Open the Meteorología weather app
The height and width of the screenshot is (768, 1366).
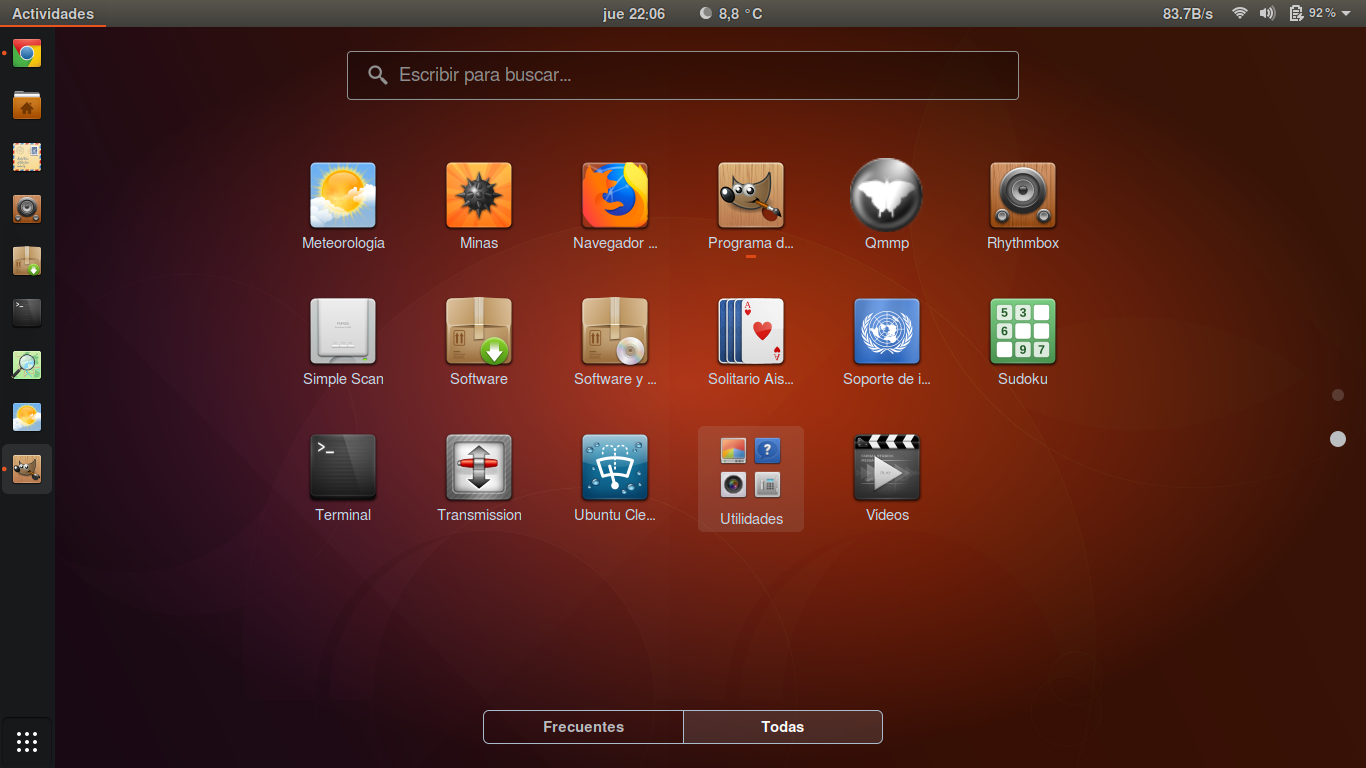[343, 196]
